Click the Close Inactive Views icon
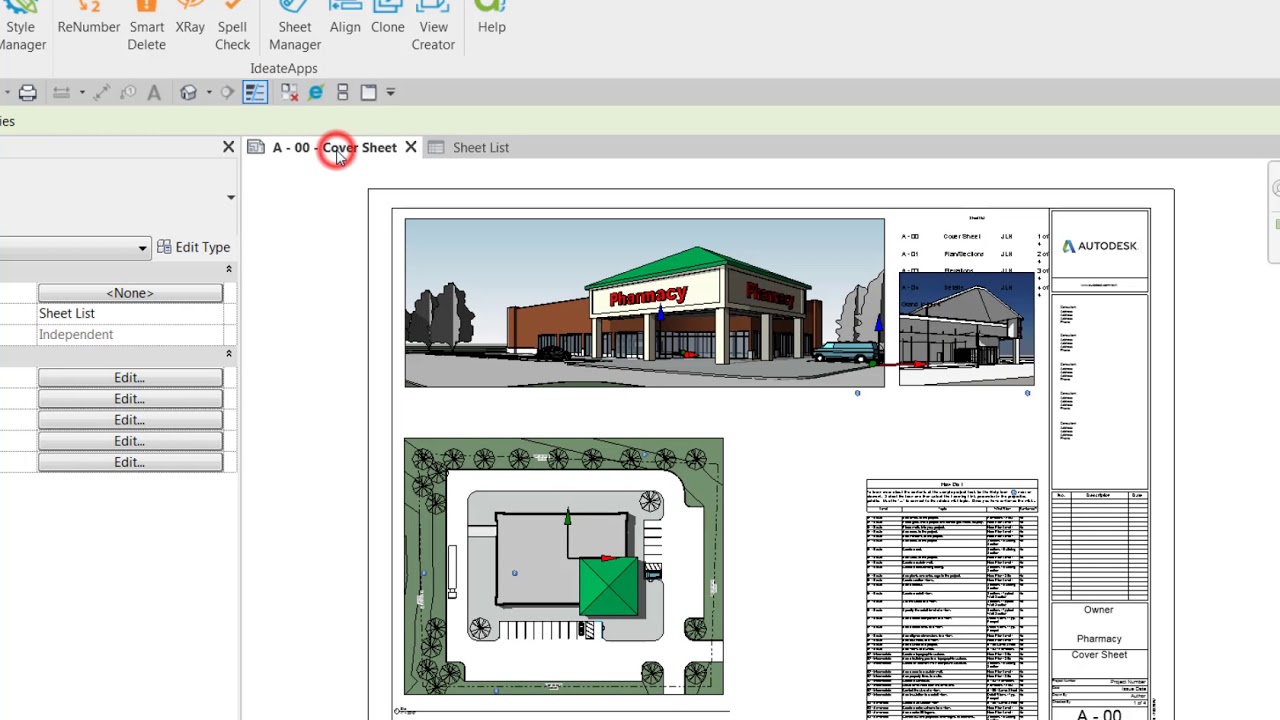 click(x=289, y=92)
